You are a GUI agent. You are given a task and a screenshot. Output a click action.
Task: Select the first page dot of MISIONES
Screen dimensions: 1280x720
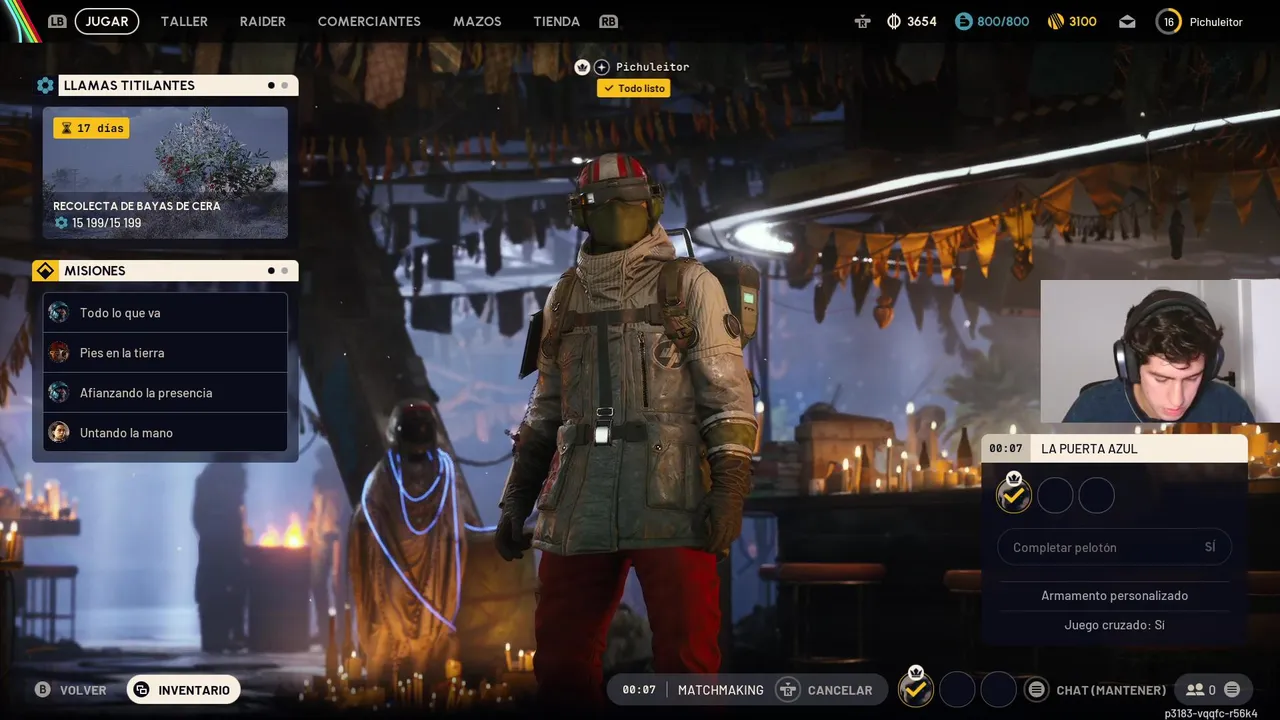click(271, 271)
